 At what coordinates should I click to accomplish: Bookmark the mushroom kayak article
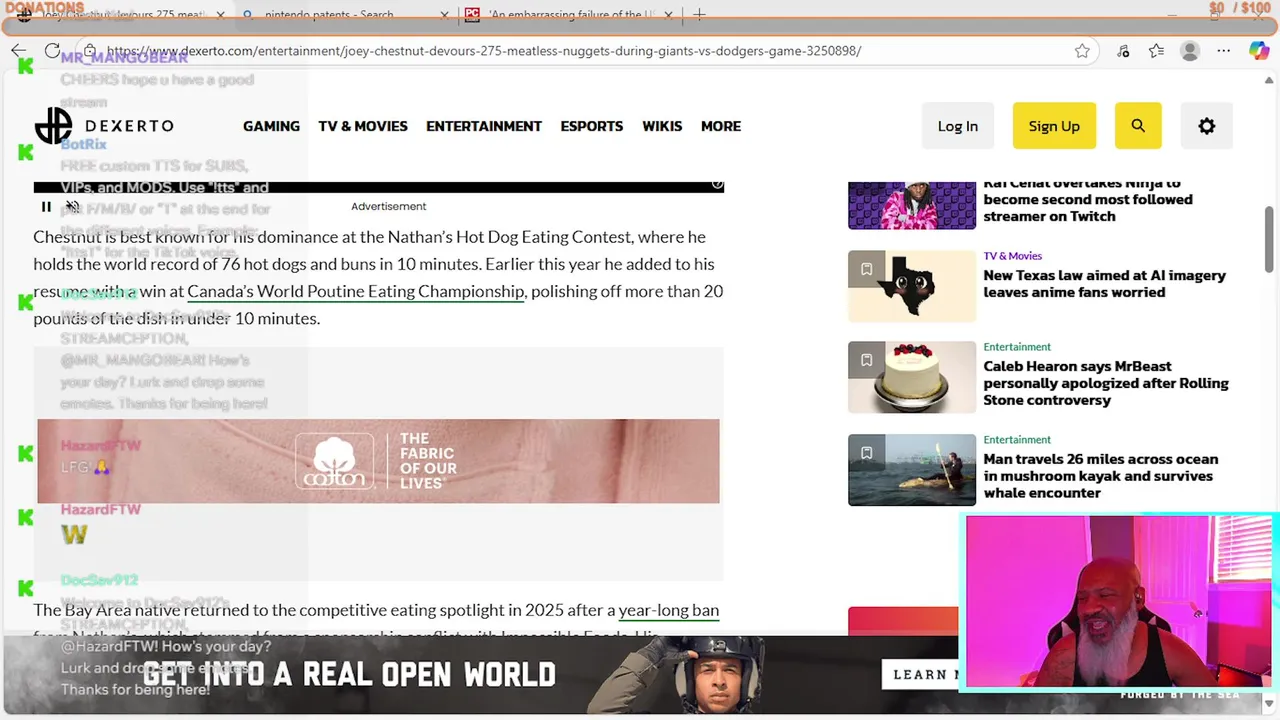coord(867,453)
